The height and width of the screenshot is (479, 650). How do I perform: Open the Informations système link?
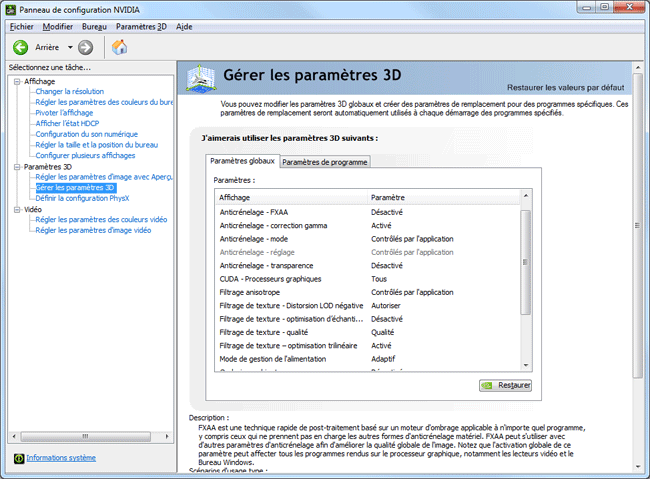pos(61,458)
